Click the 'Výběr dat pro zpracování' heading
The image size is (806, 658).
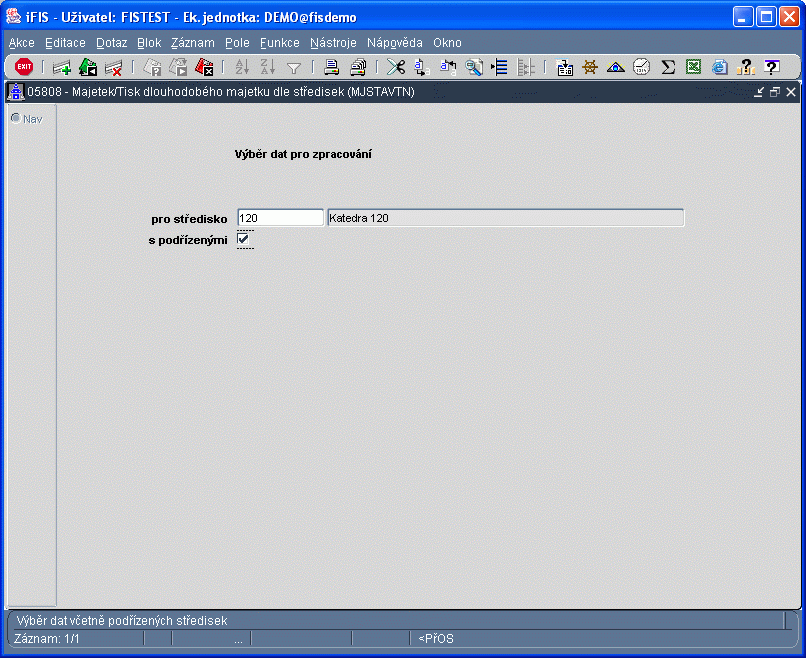(x=303, y=154)
